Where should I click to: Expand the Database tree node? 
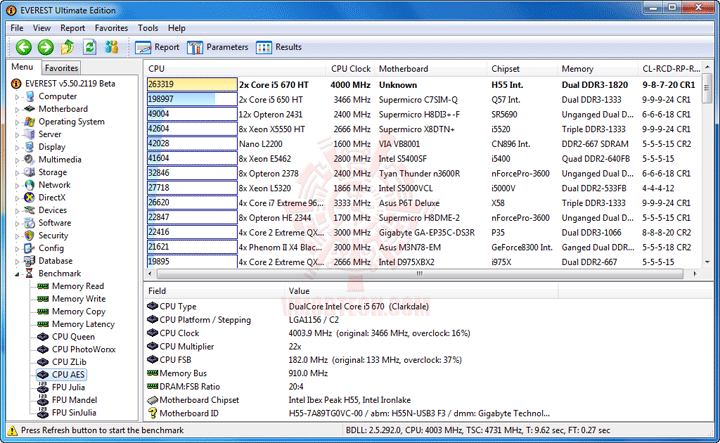coord(17,261)
